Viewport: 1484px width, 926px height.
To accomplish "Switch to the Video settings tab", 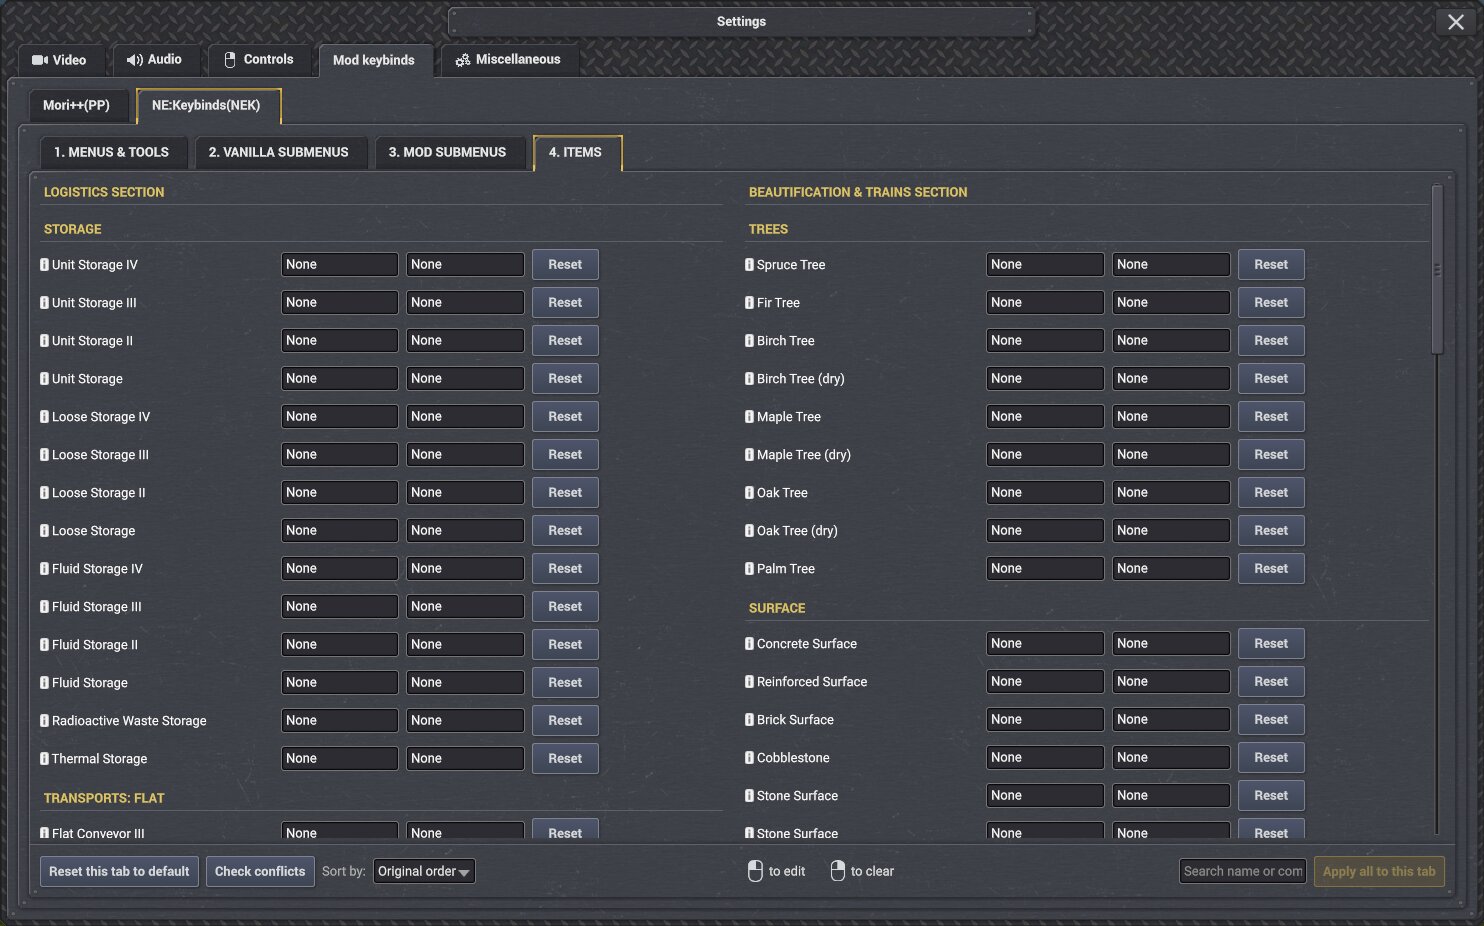I will click(x=59, y=60).
